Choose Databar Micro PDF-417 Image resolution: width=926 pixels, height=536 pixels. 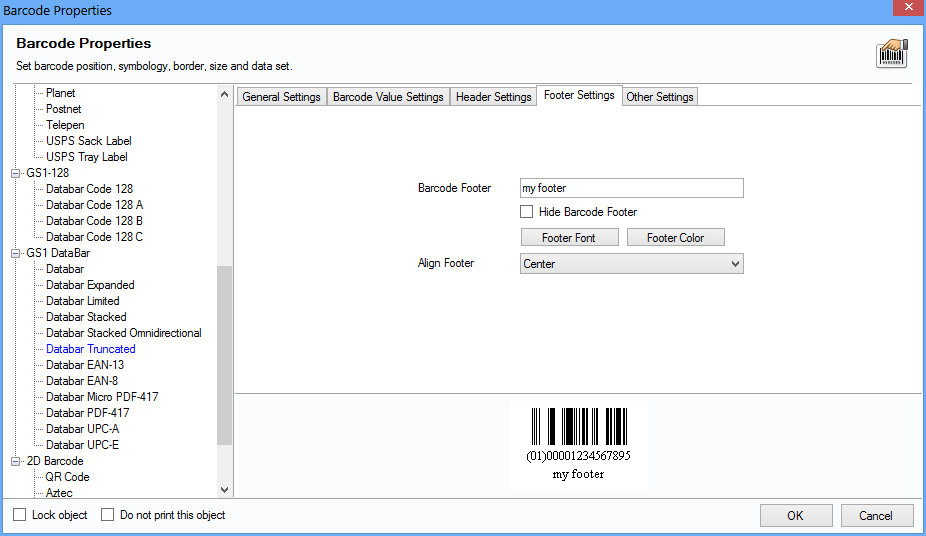tap(102, 397)
